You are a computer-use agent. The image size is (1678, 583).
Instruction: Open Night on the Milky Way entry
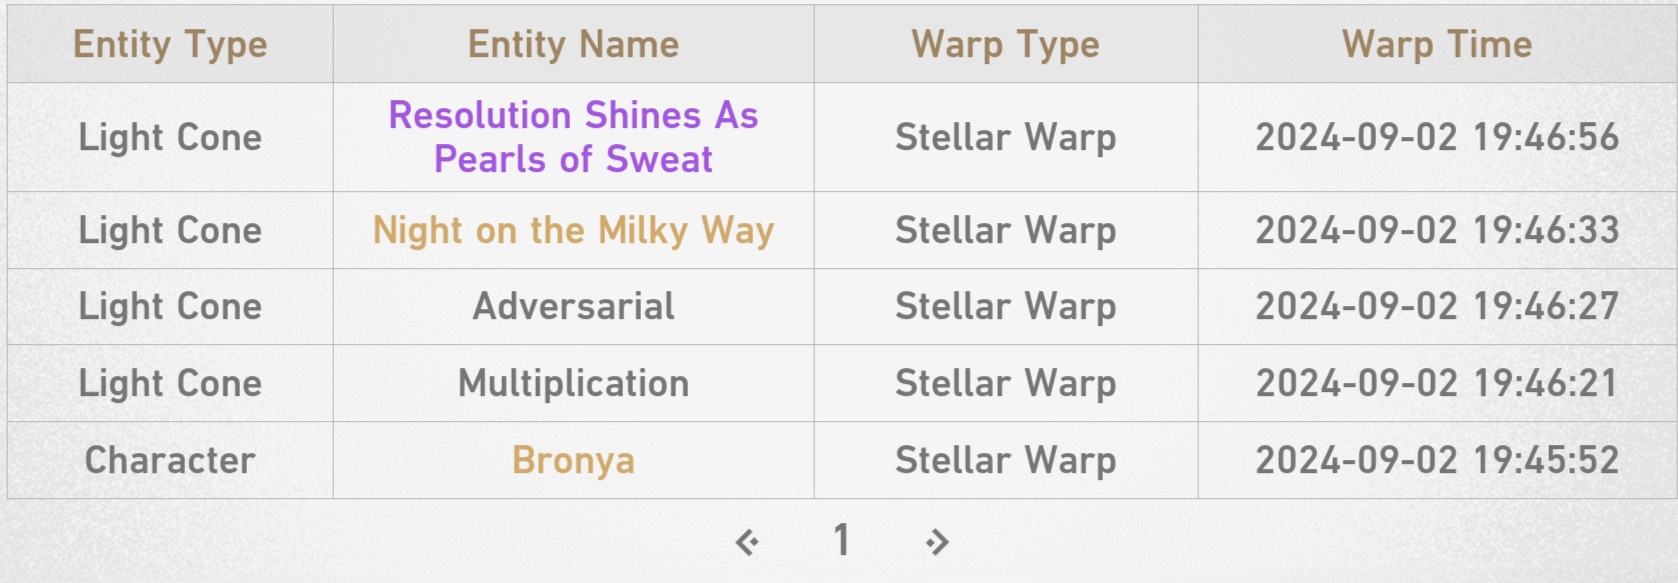coord(573,230)
